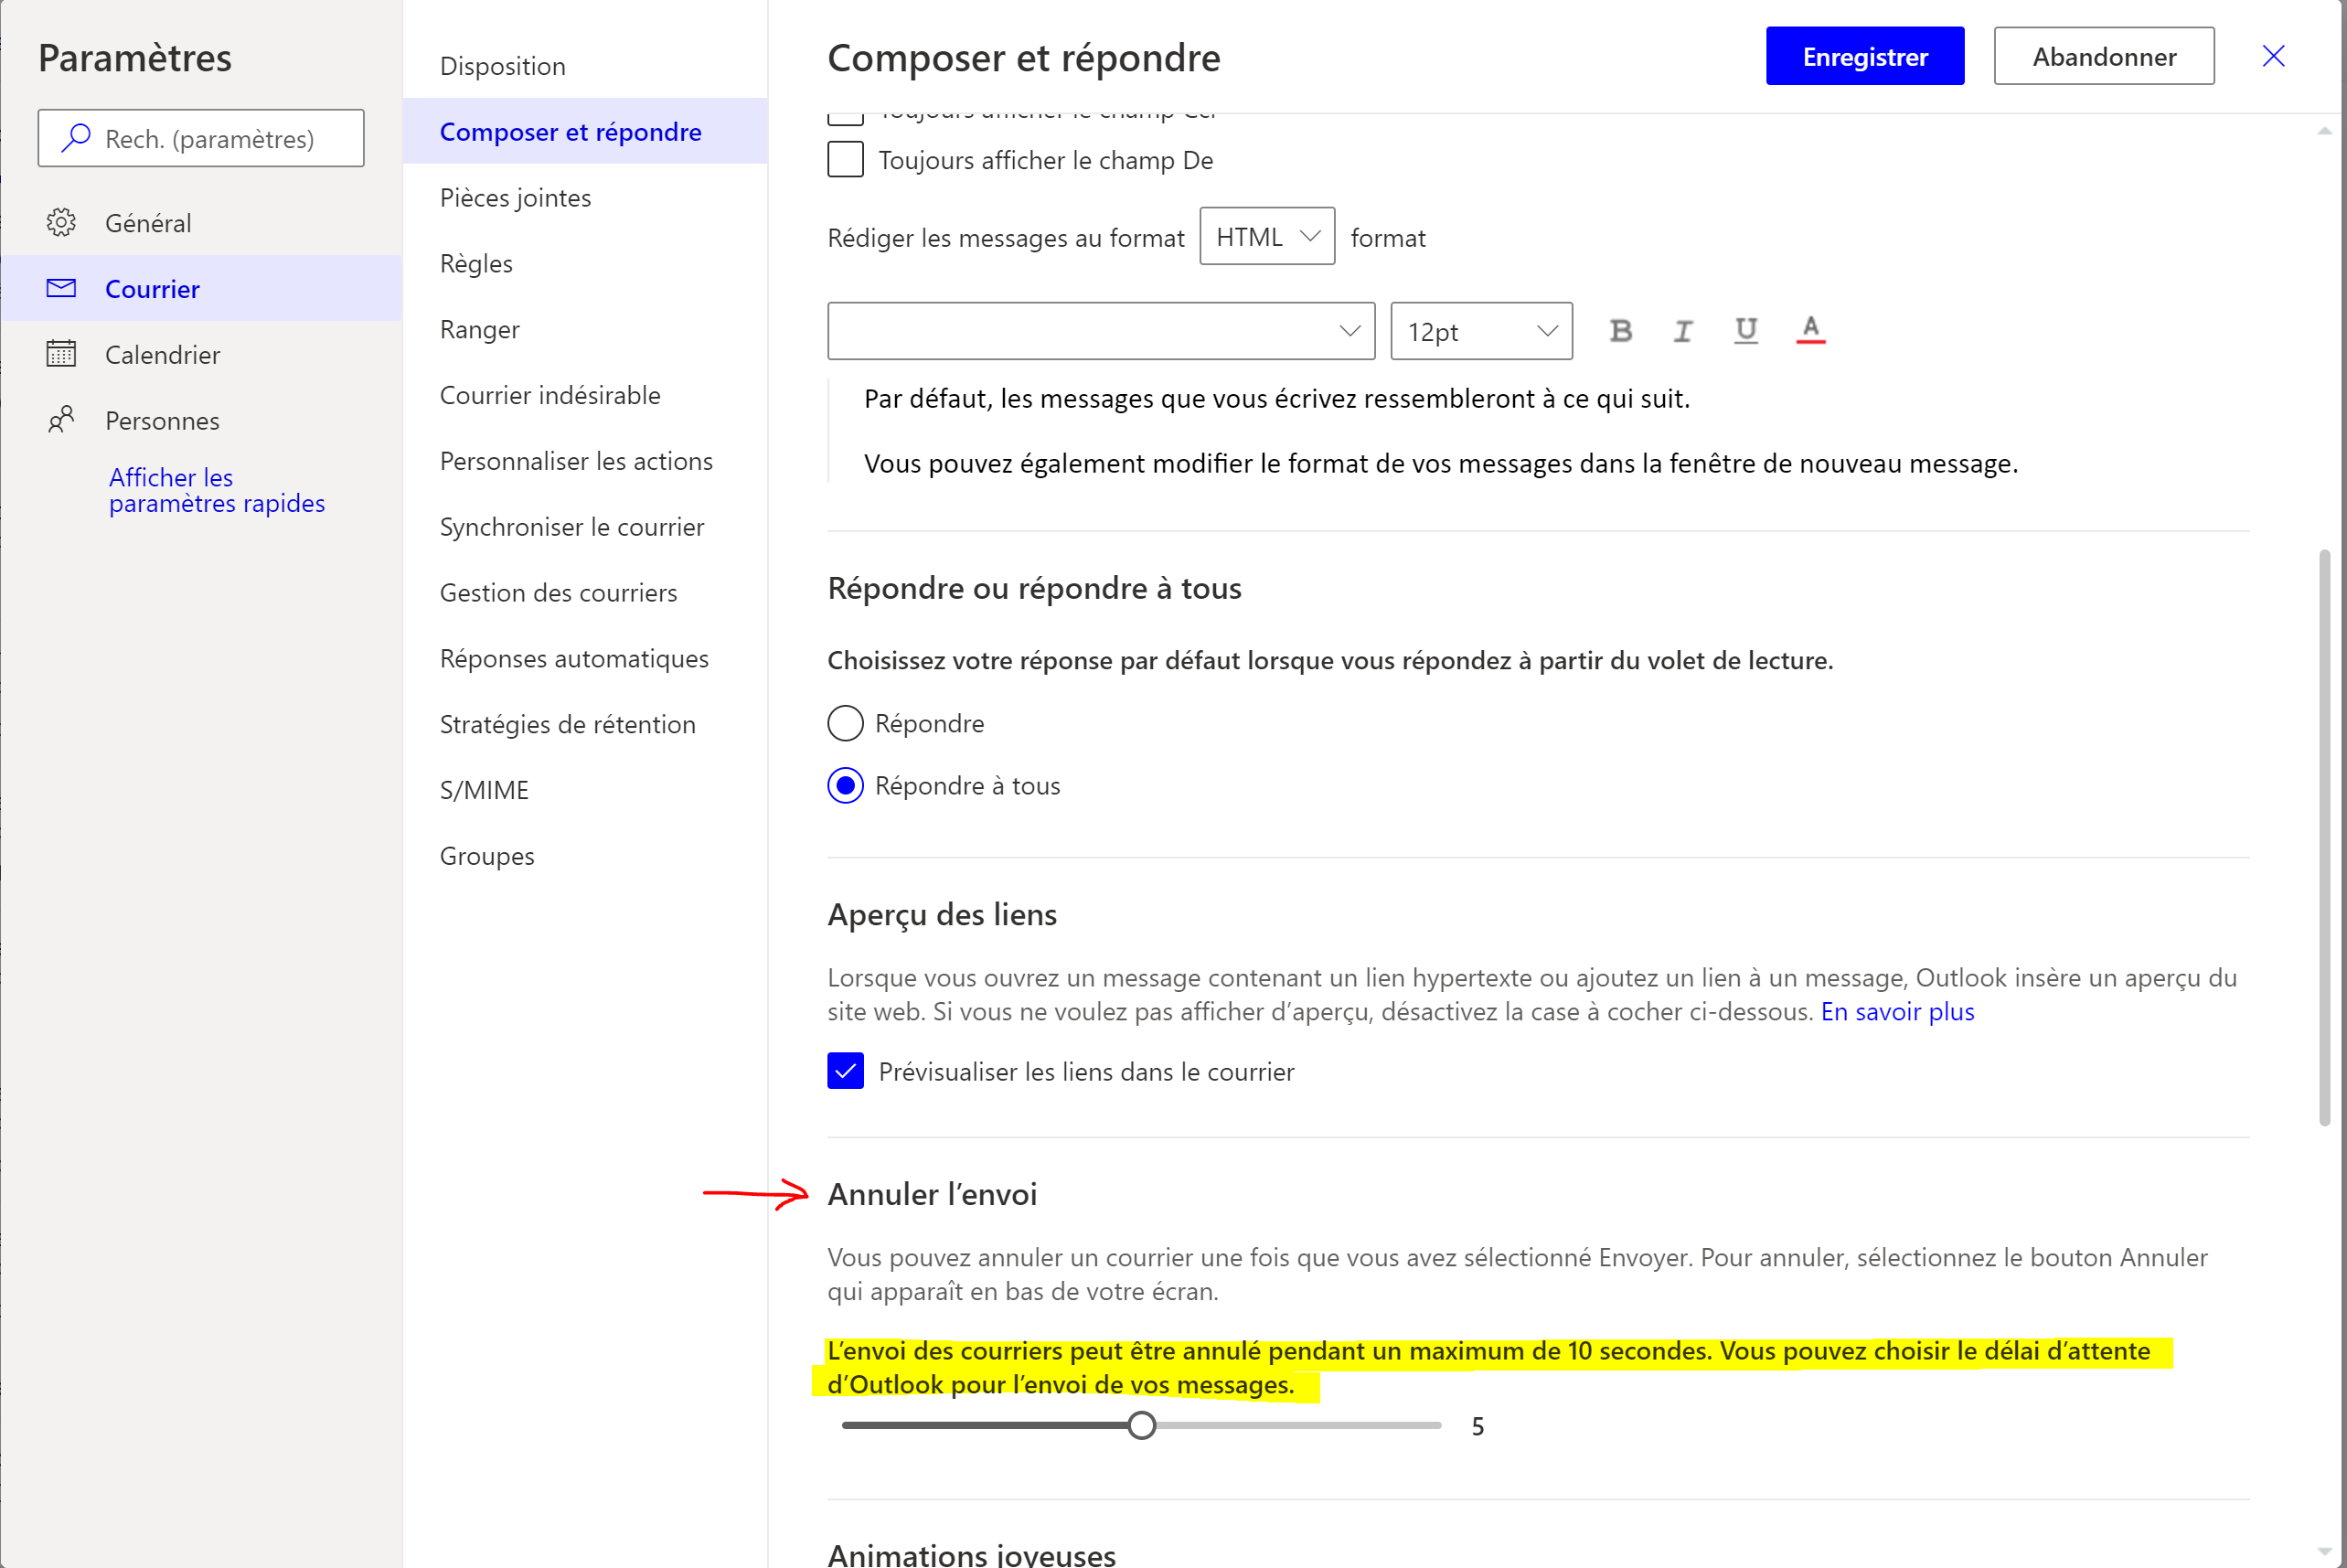Open the 'En savoir plus' link

click(1896, 1011)
